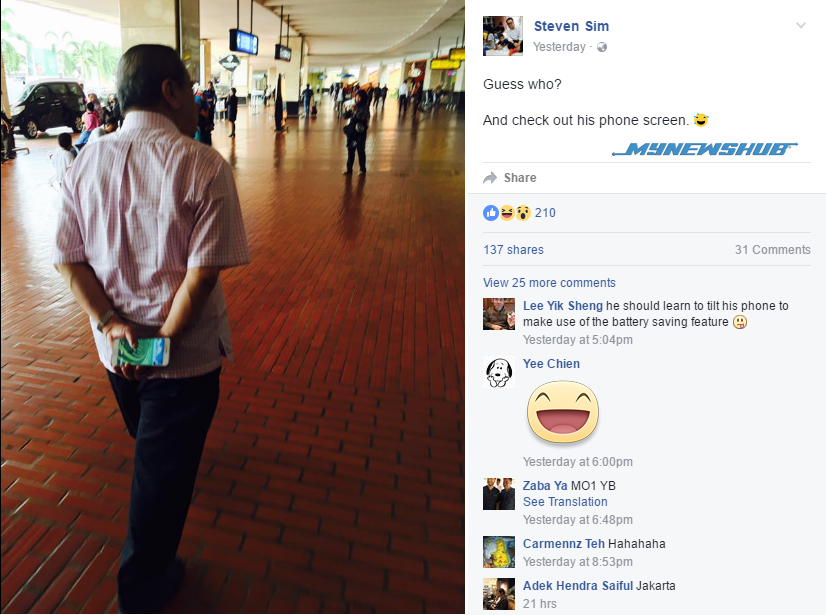Viewport: 826px width, 615px height.
Task: Click Carmennz Teh's commenter name
Action: coord(564,543)
